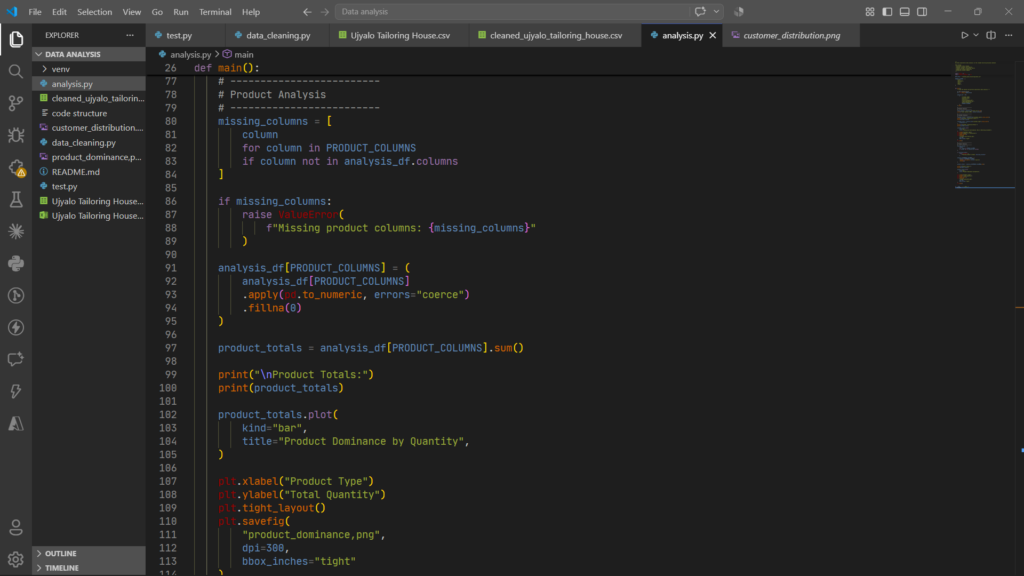Open README.md in Explorer
Image resolution: width=1024 pixels, height=576 pixels.
click(89, 172)
